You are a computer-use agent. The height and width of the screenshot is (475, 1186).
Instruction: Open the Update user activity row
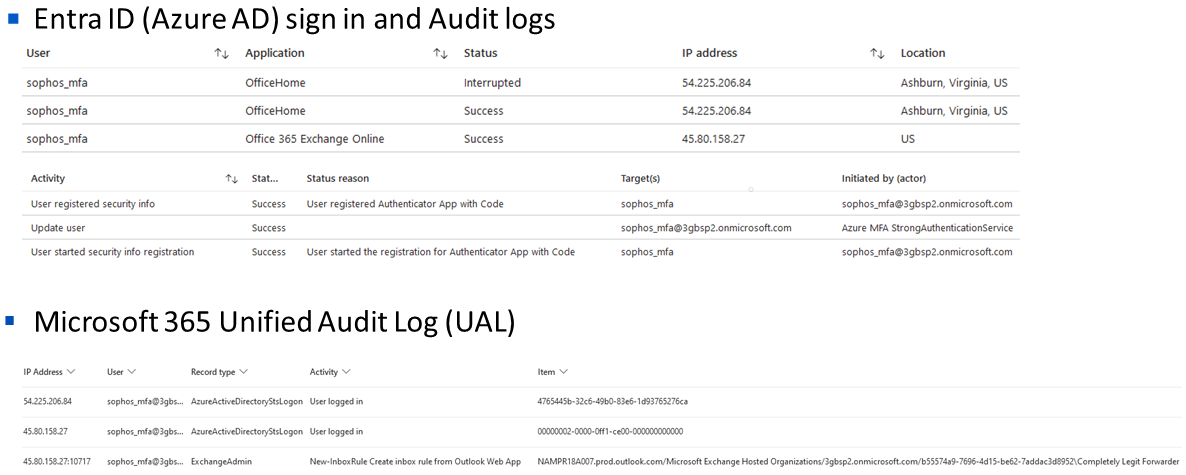pyautogui.click(x=57, y=228)
